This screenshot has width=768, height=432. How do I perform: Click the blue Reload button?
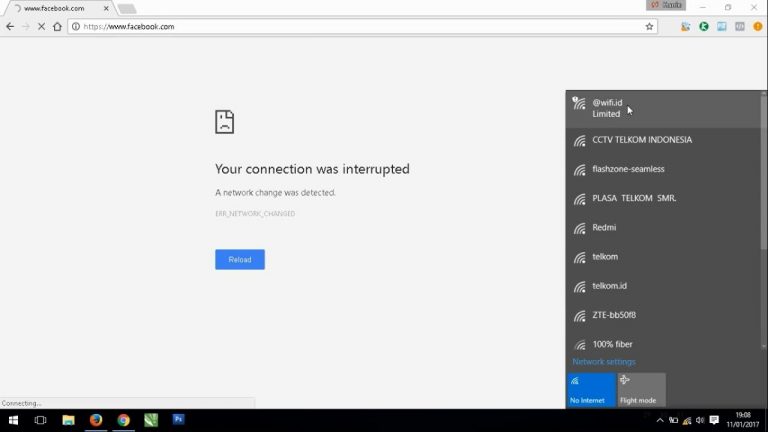tap(240, 260)
